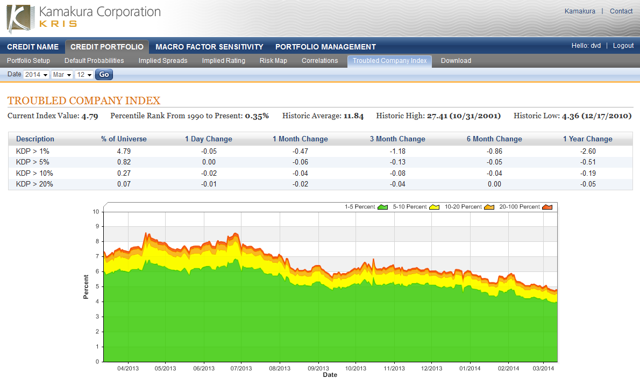
Task: Select the KDP > 5% row label
Action: [x=32, y=162]
